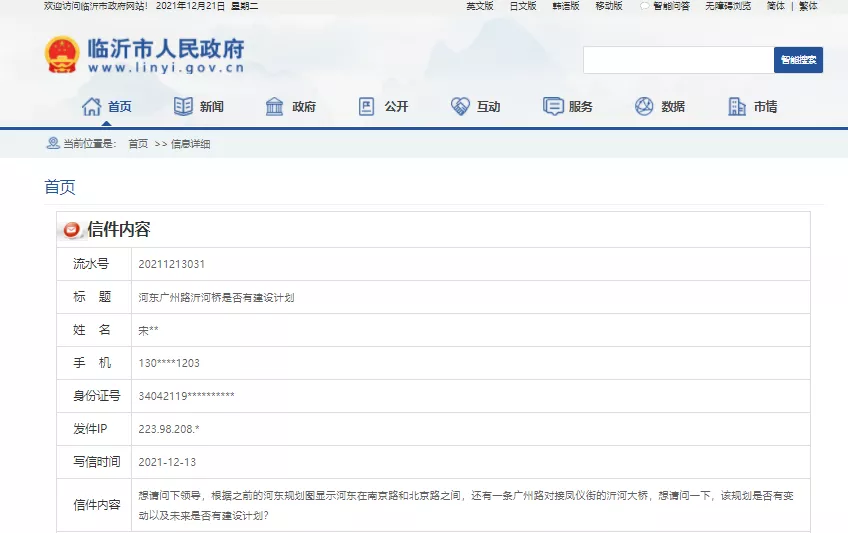Screen dimensions: 848x533
Task: Open 智能问答 link in top bar
Action: pyautogui.click(x=671, y=6)
